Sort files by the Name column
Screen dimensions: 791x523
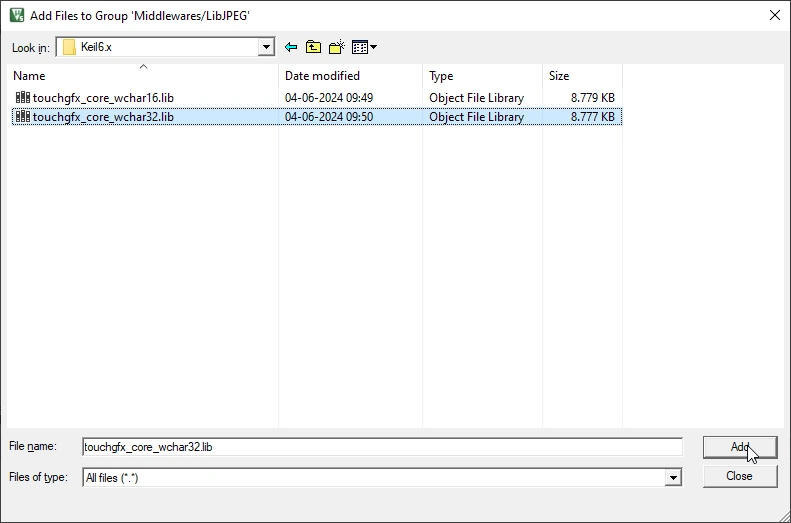coord(142,76)
